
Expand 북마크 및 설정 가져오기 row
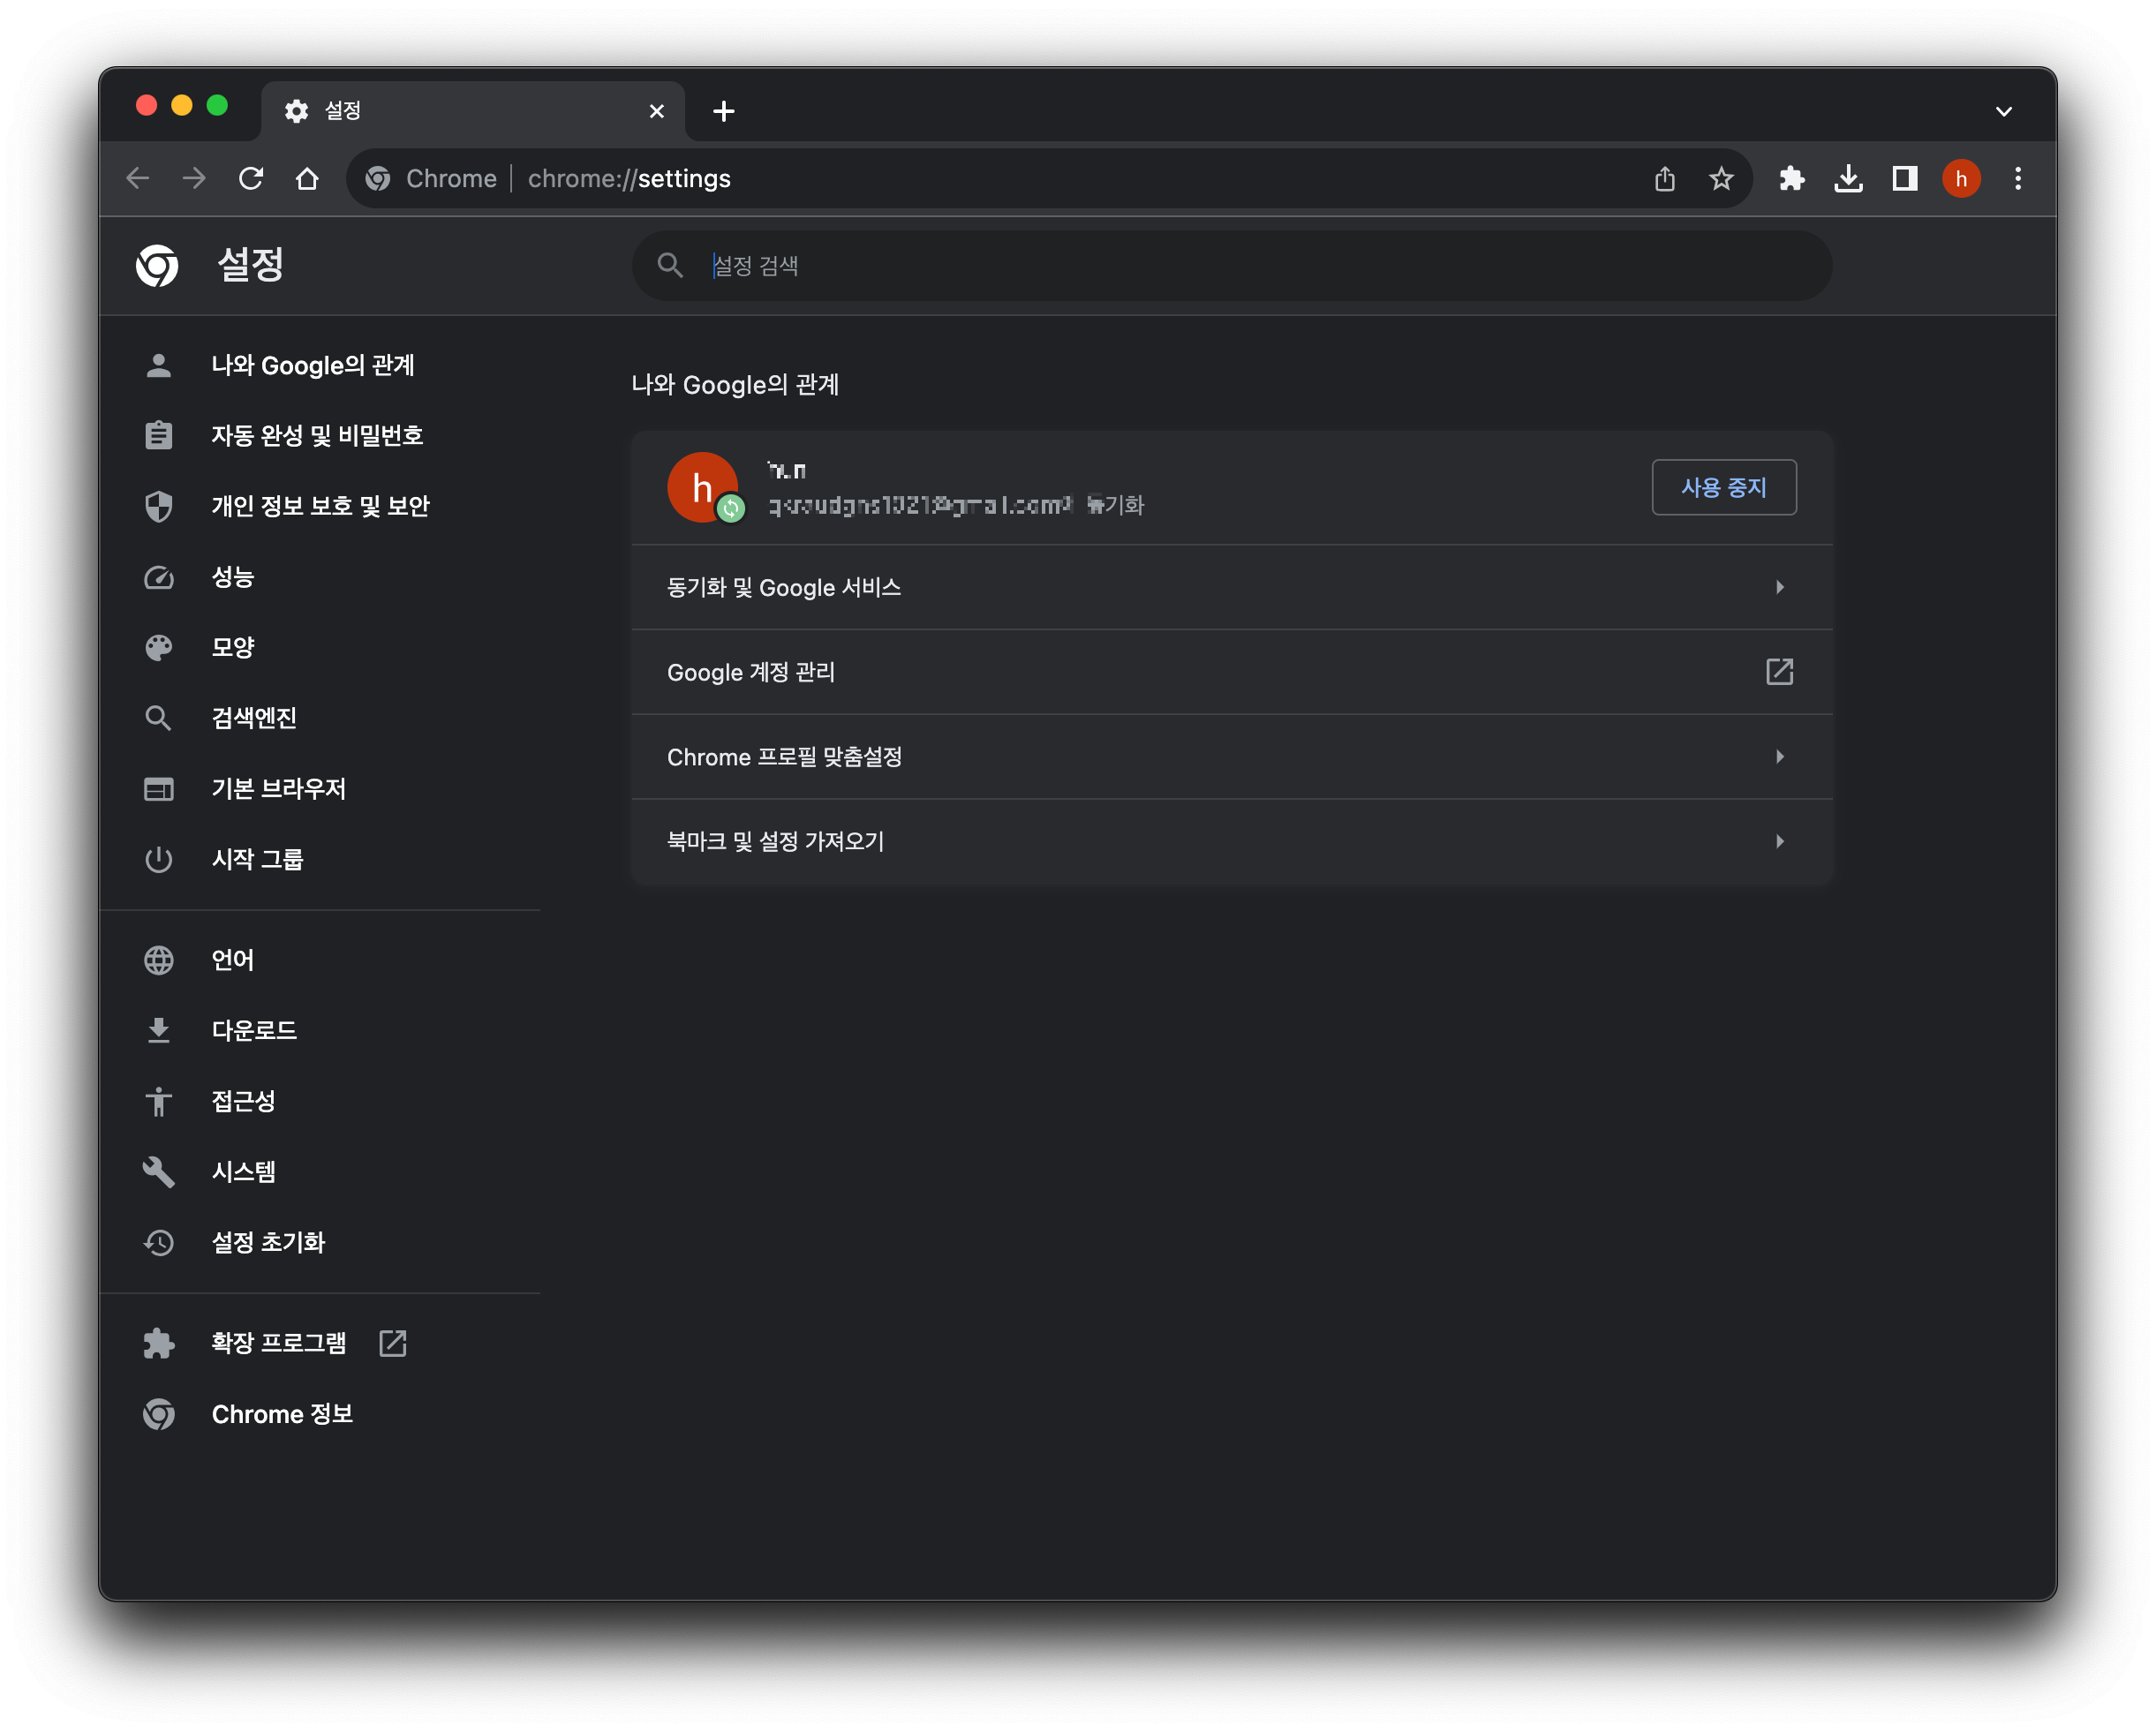pyautogui.click(x=1231, y=841)
